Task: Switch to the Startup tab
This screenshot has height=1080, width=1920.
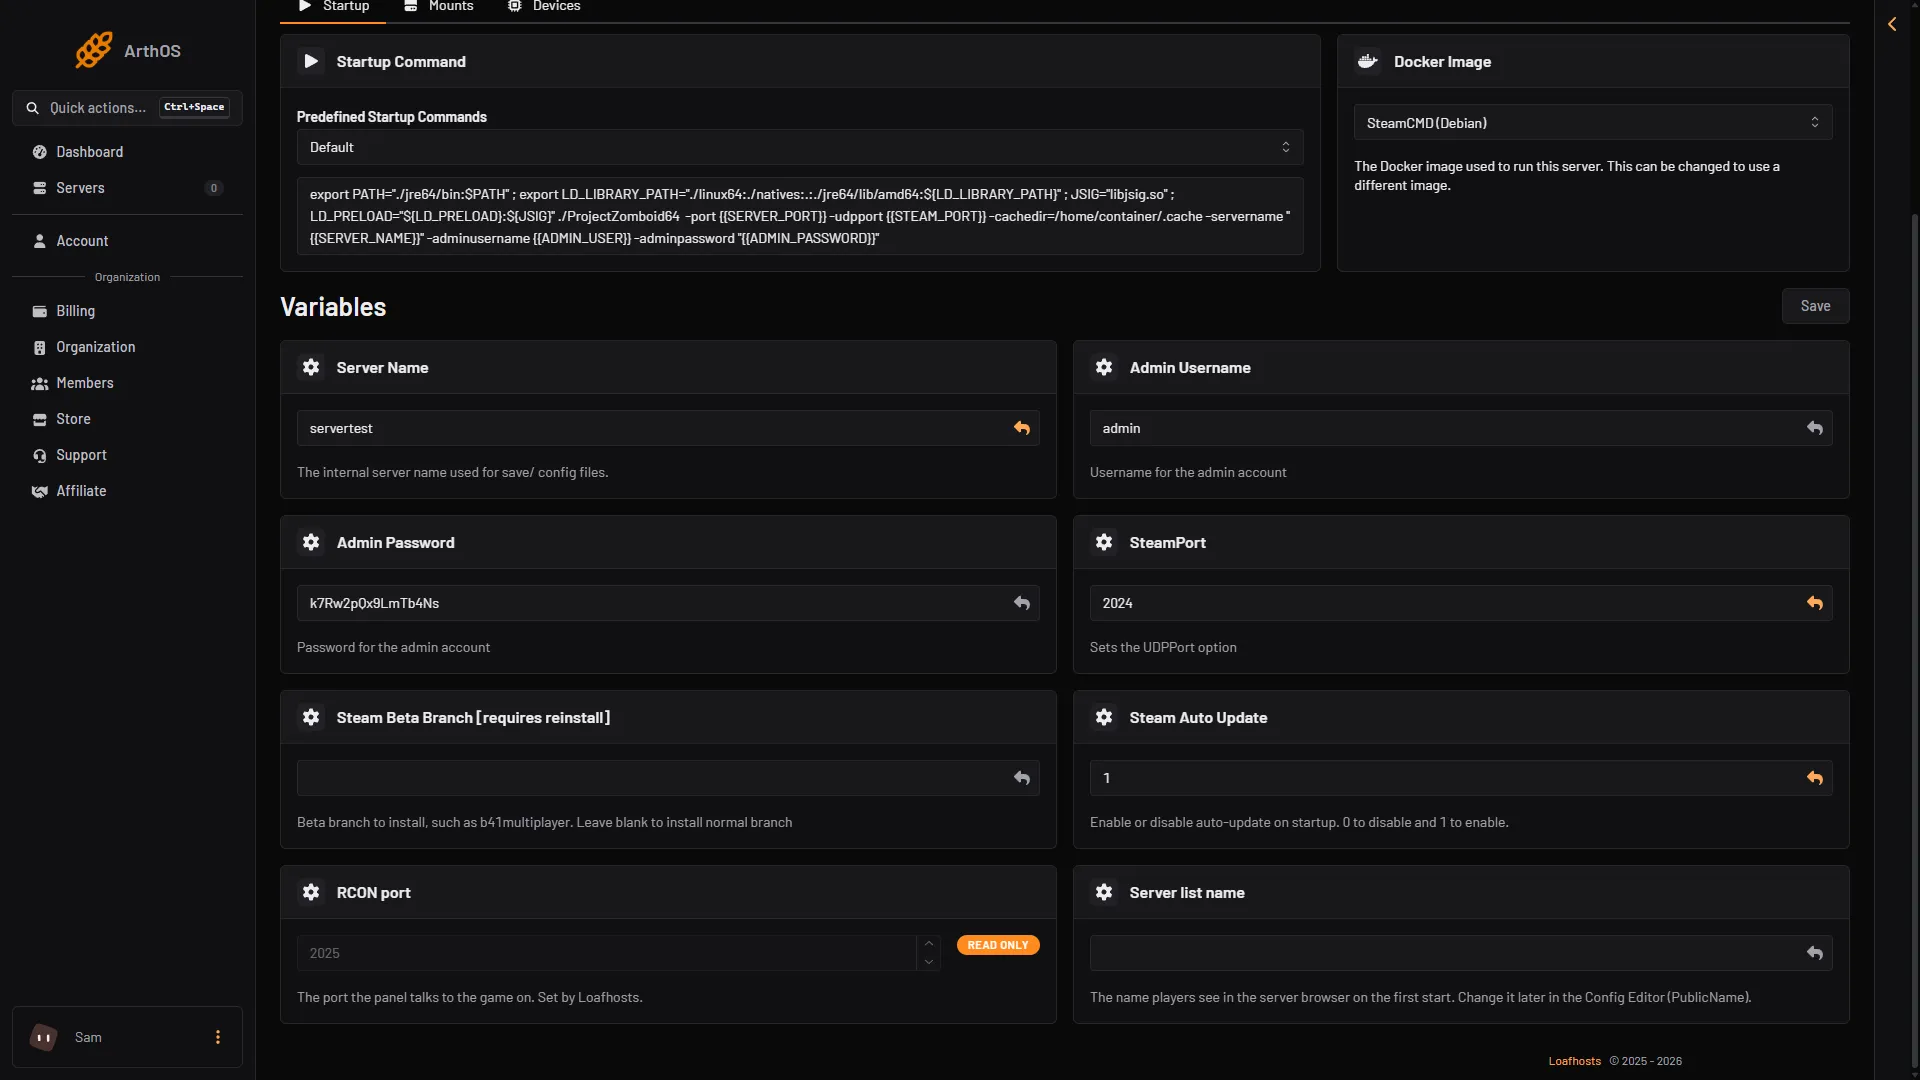Action: 334,7
